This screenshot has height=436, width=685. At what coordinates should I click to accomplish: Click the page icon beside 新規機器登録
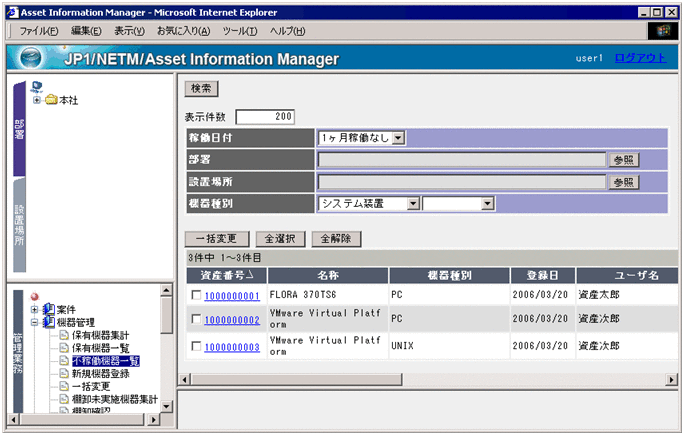[63, 373]
